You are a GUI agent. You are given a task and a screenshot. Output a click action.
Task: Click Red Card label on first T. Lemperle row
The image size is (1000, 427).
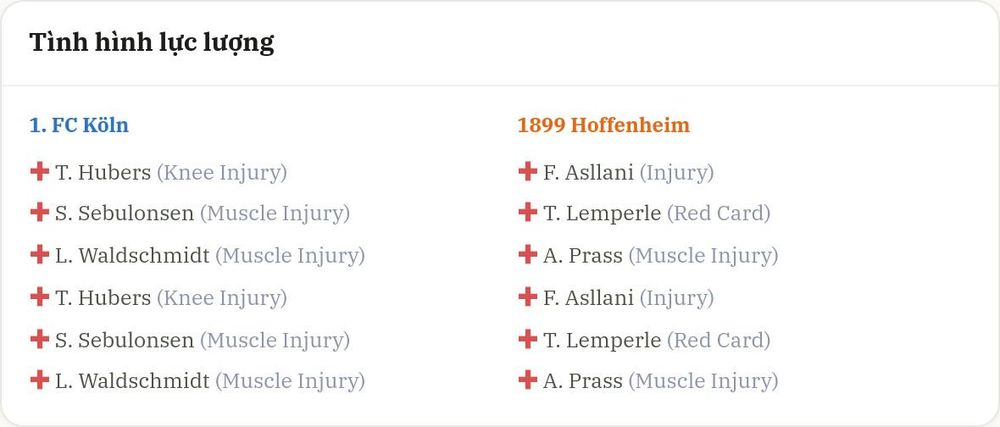[719, 214]
